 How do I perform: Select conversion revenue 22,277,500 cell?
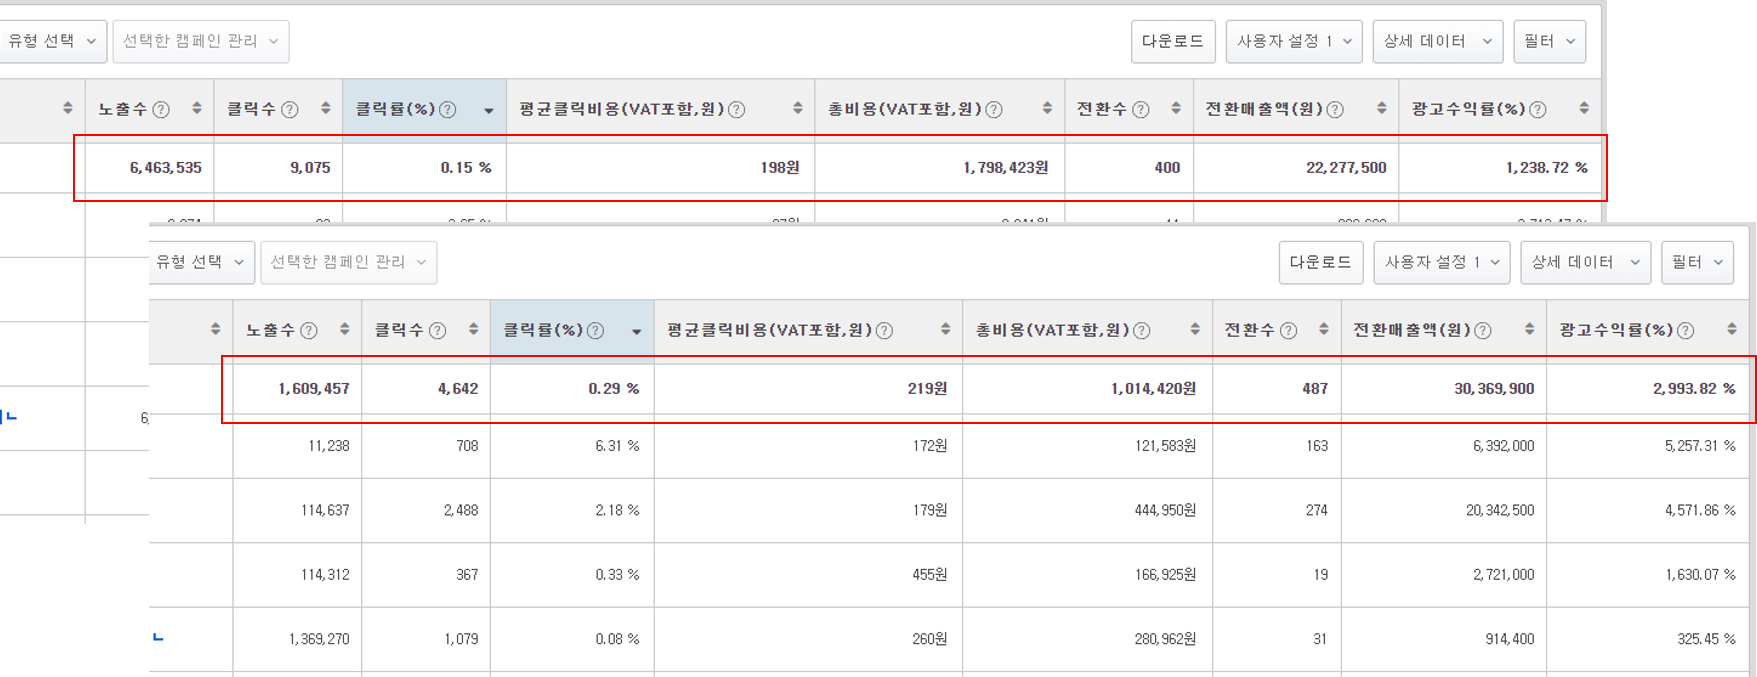1296,168
